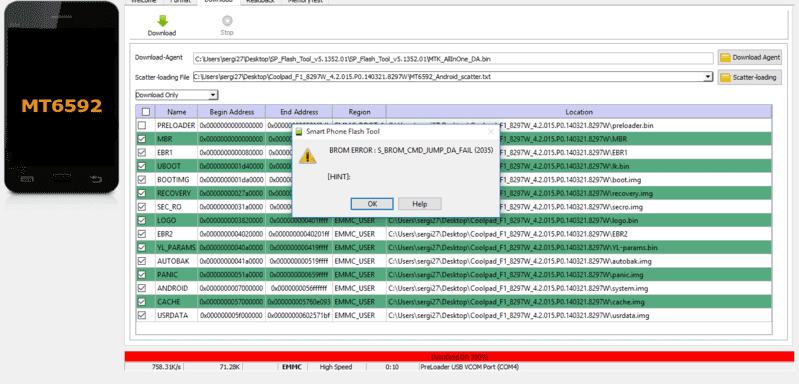Click the system.img location path
Screen dimensions: 799x384
point(518,288)
